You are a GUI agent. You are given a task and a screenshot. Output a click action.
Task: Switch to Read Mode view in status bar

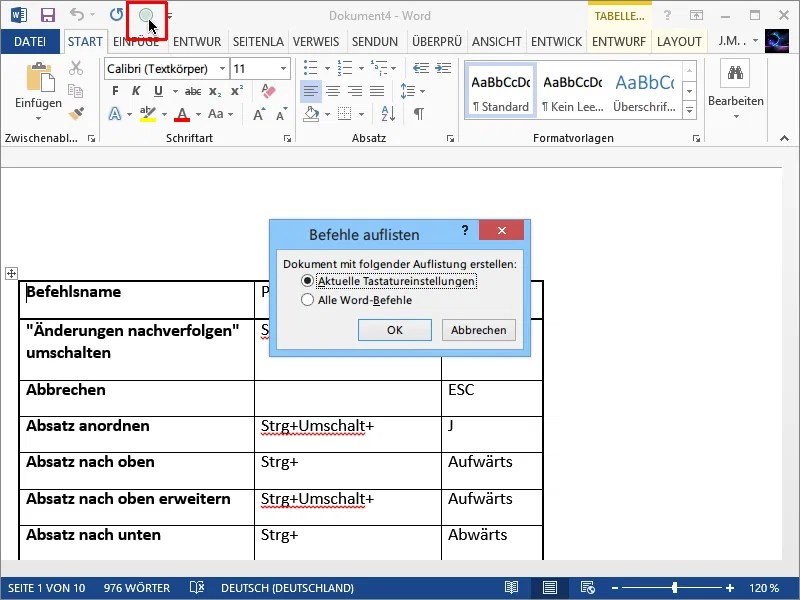click(511, 588)
